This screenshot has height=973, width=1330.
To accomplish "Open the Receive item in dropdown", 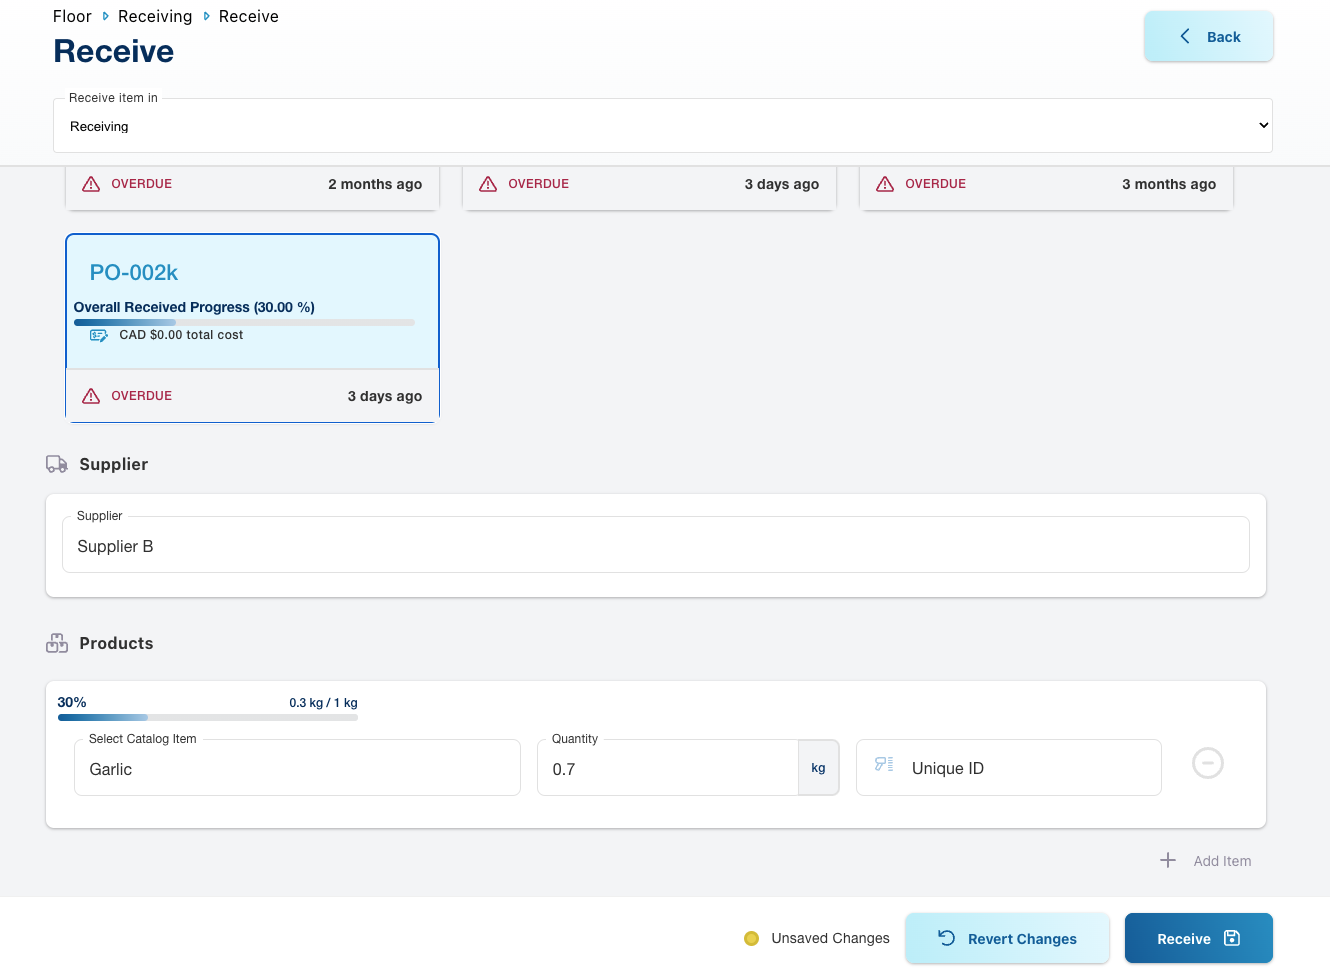I will [x=662, y=126].
